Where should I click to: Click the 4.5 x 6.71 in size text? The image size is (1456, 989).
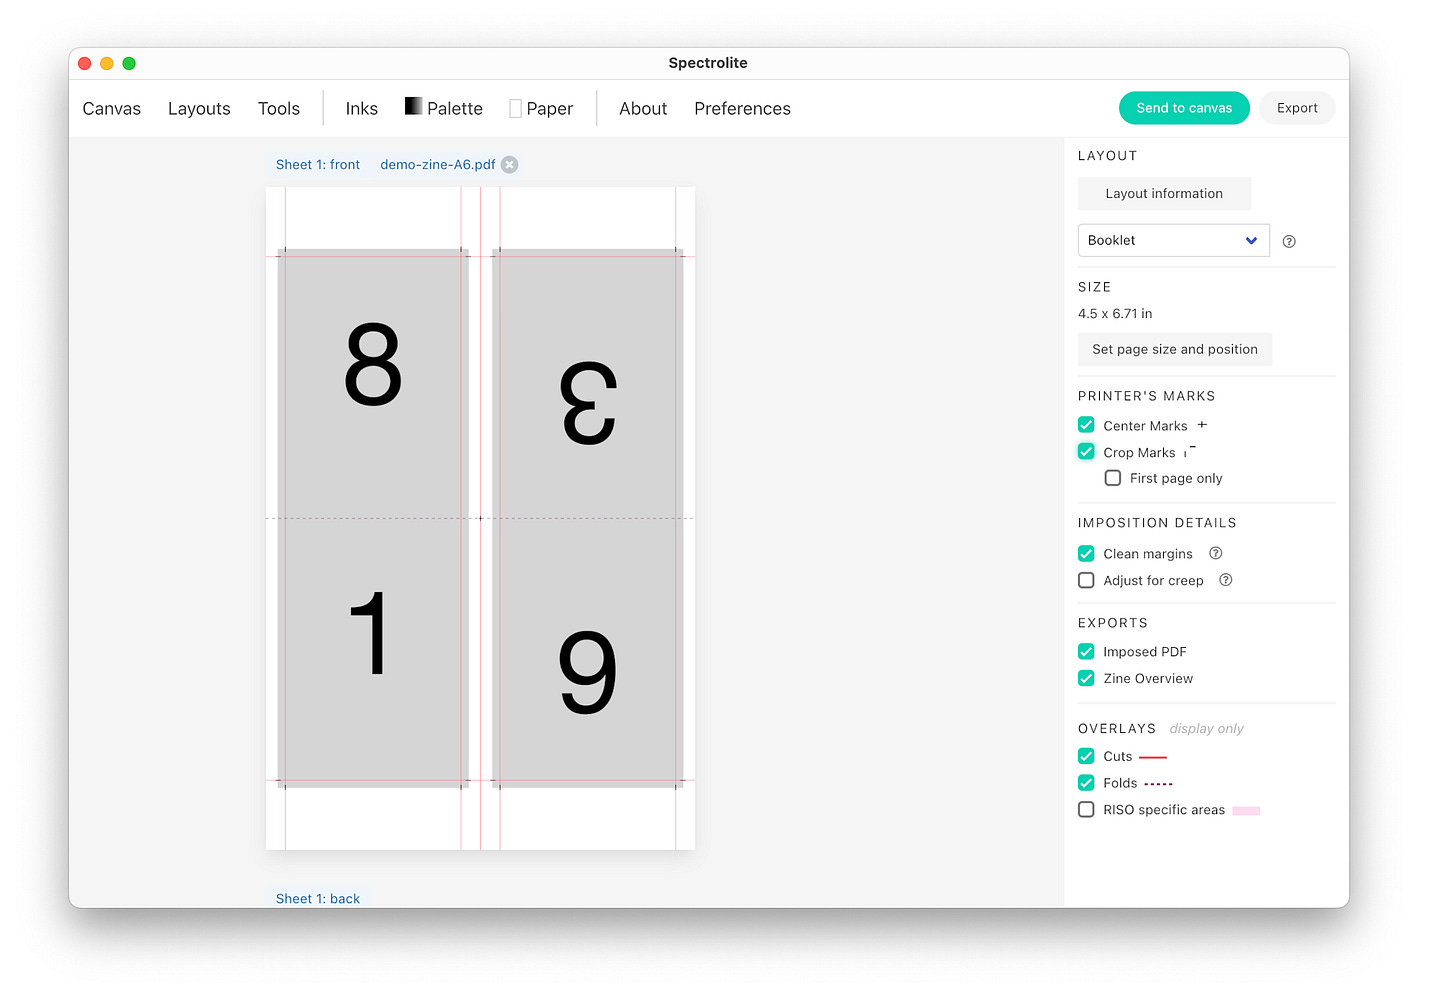pyautogui.click(x=1115, y=314)
